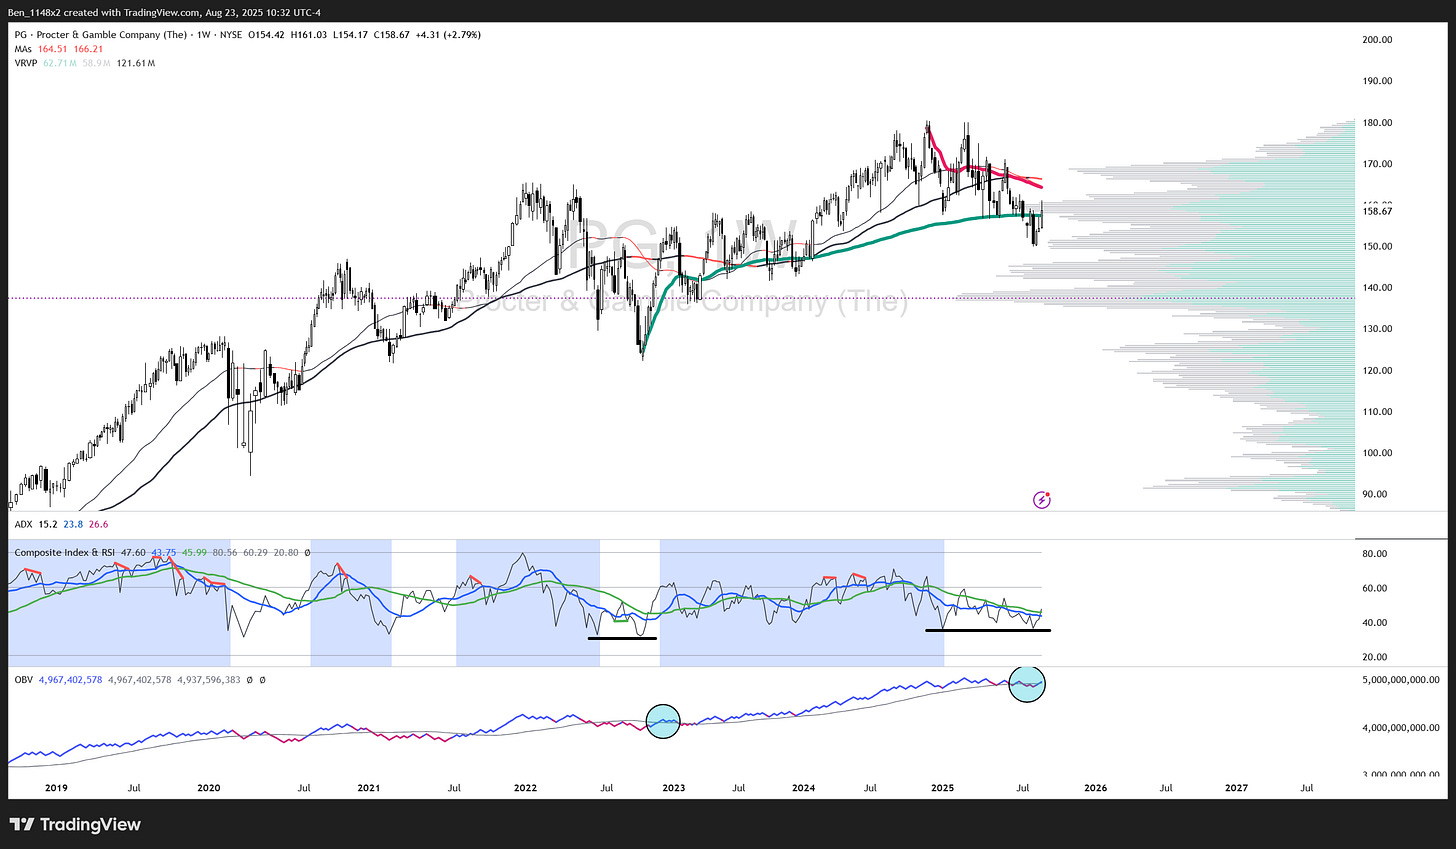Click the 140.00 price axis label

click(1377, 288)
